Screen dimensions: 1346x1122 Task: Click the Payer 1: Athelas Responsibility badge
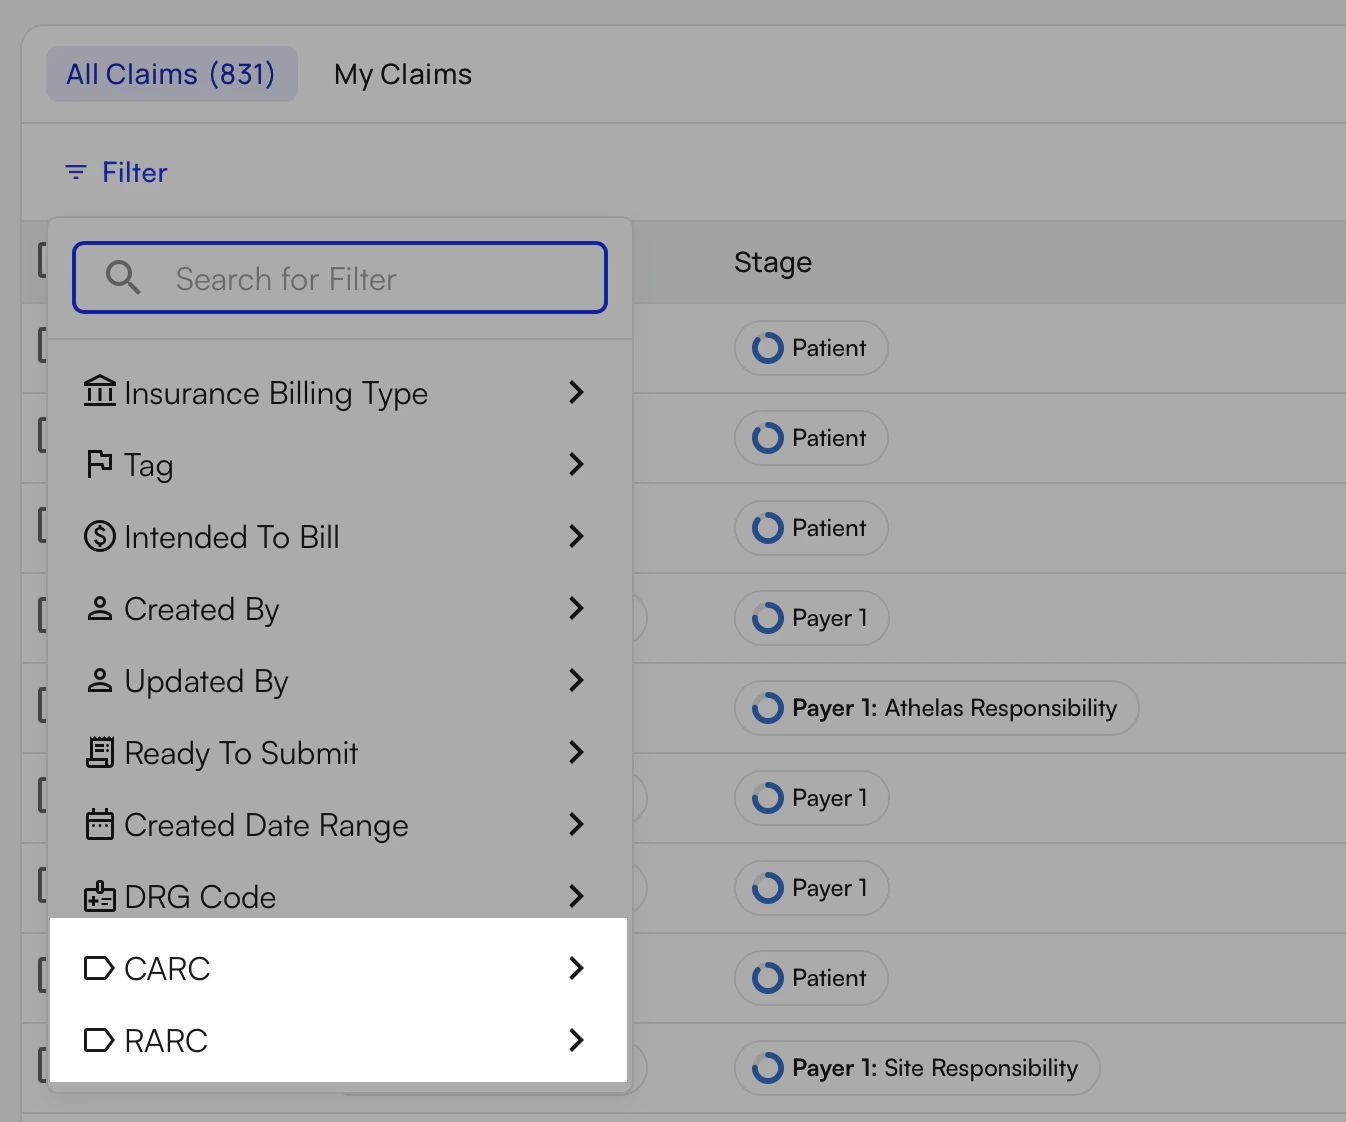(936, 708)
